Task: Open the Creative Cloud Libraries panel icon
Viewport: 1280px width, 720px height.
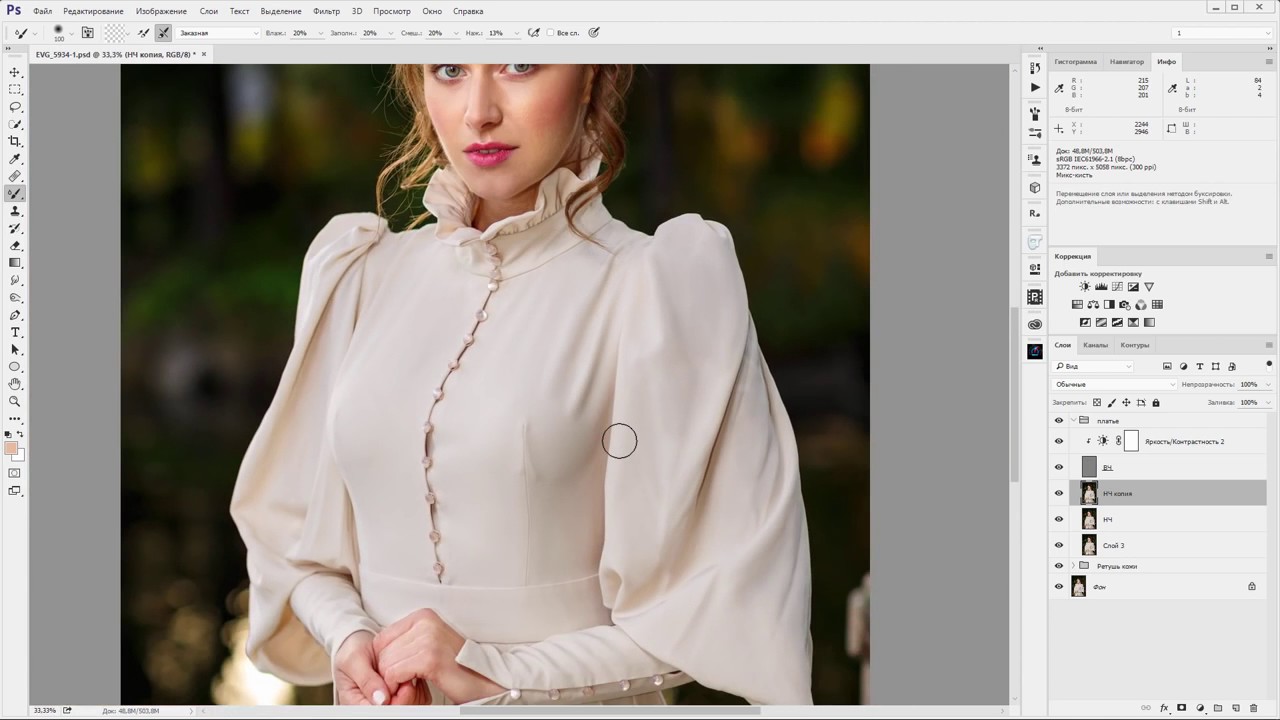Action: coord(1035,324)
